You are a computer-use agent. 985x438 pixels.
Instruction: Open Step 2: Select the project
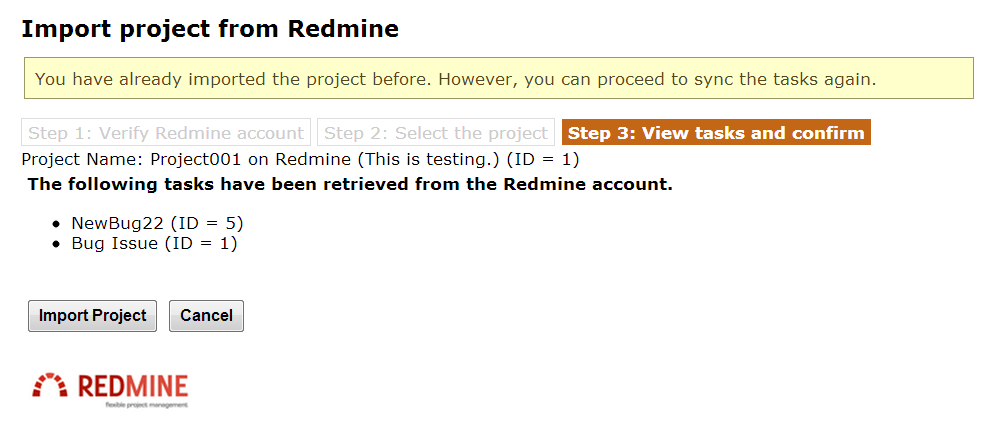click(x=436, y=133)
